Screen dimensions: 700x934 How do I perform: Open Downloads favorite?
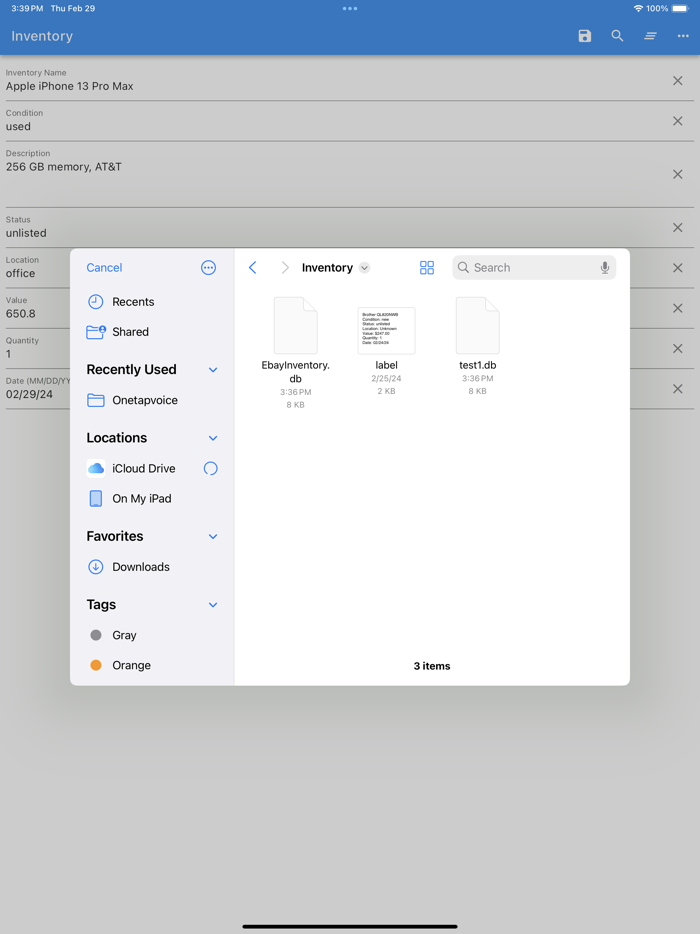point(152,566)
